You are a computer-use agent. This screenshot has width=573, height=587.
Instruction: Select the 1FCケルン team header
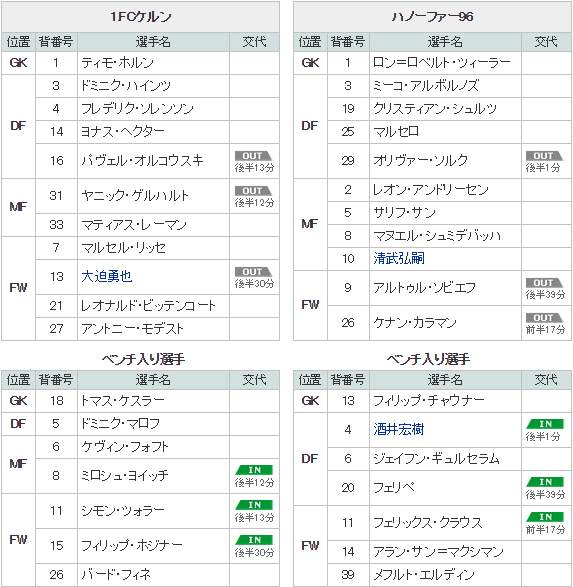140,17
